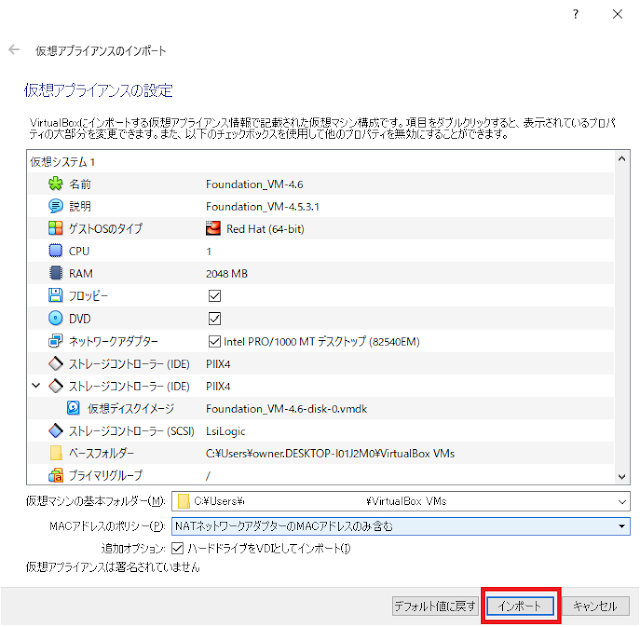The height and width of the screenshot is (627, 640).
Task: Click the キャンセル button
Action: [595, 606]
